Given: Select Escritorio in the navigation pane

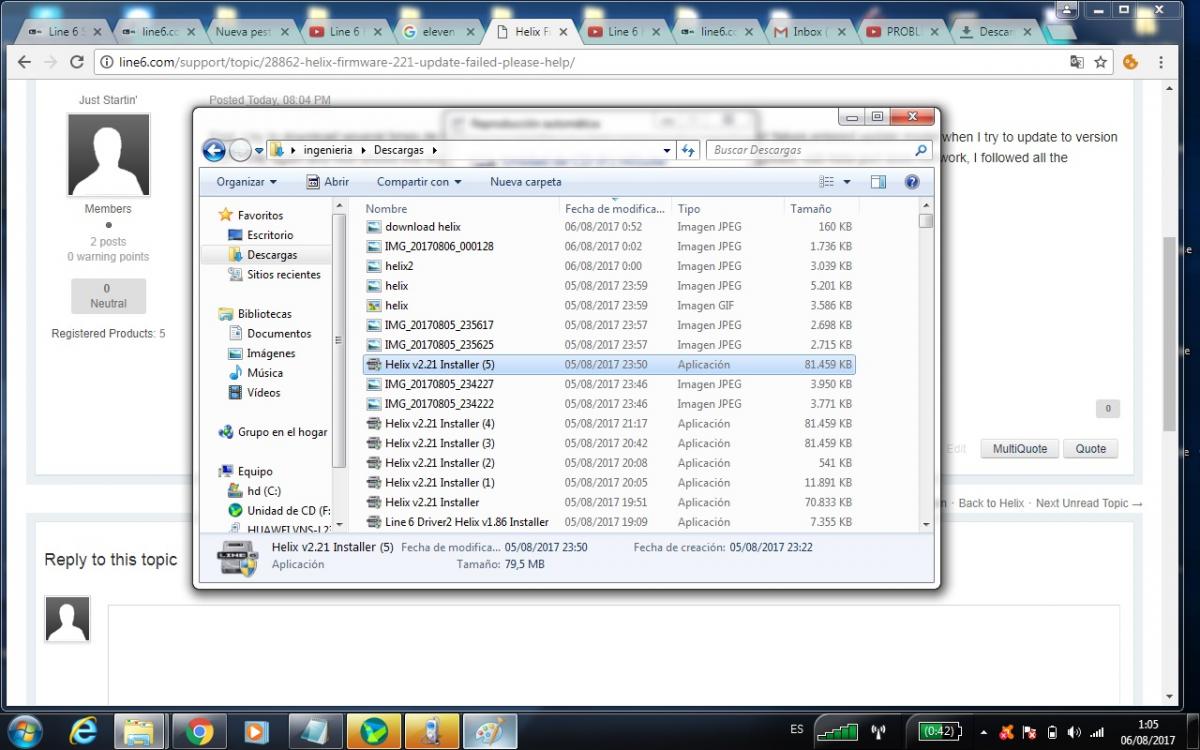Looking at the screenshot, I should coord(270,235).
